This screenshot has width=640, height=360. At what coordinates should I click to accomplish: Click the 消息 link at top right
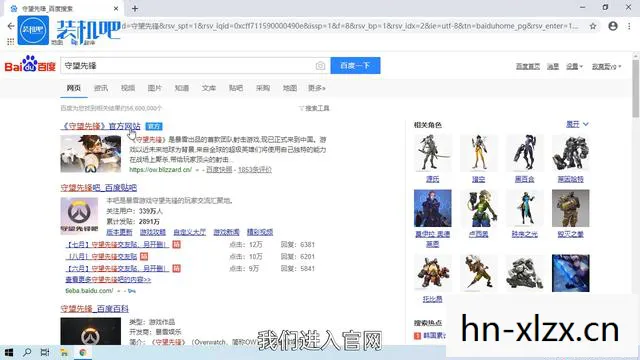click(x=553, y=67)
